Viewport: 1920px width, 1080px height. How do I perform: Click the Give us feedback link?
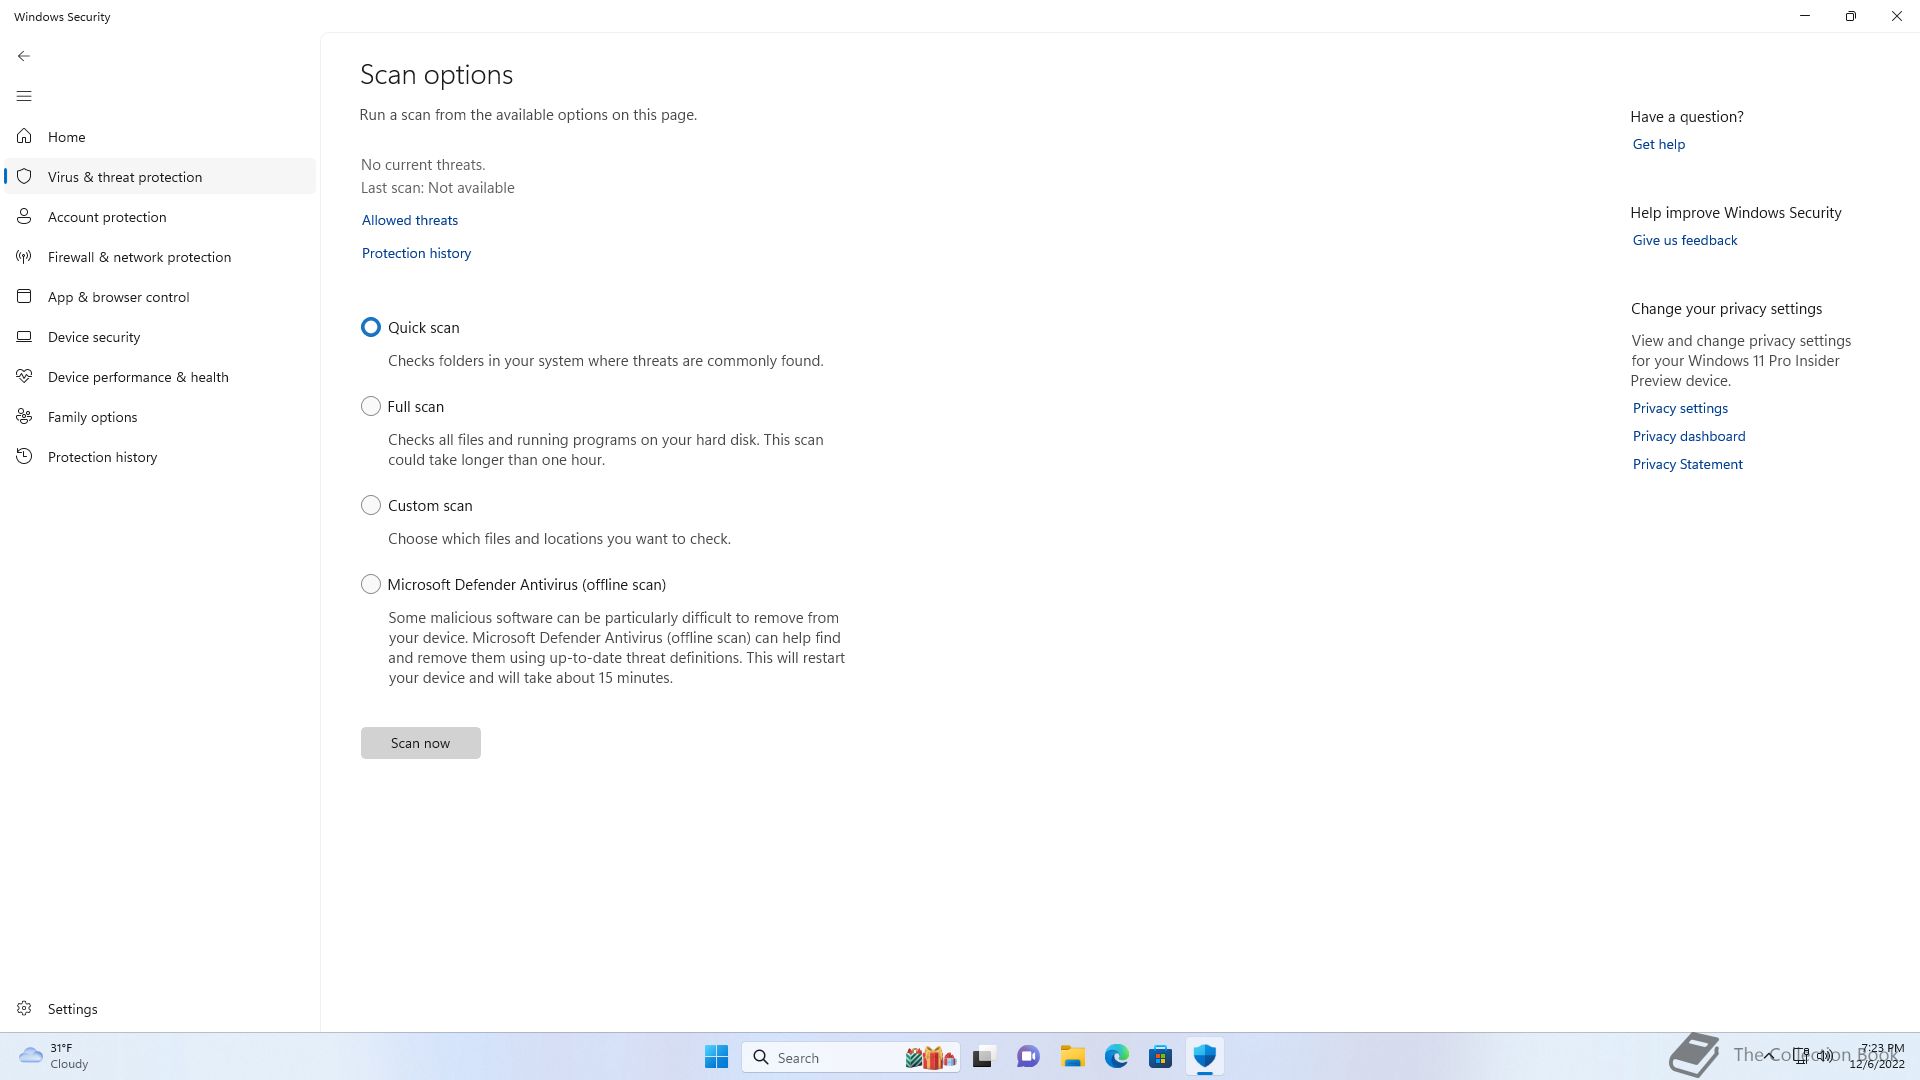(x=1684, y=240)
